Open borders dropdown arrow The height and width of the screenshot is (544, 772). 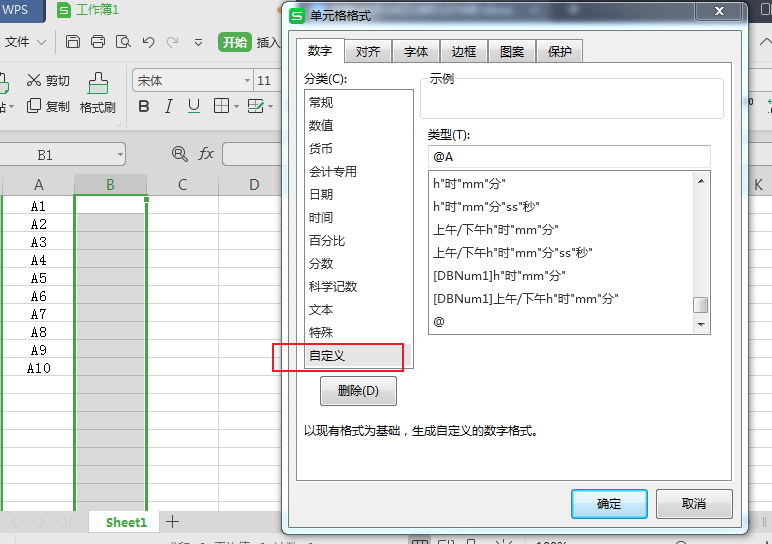pyautogui.click(x=236, y=106)
